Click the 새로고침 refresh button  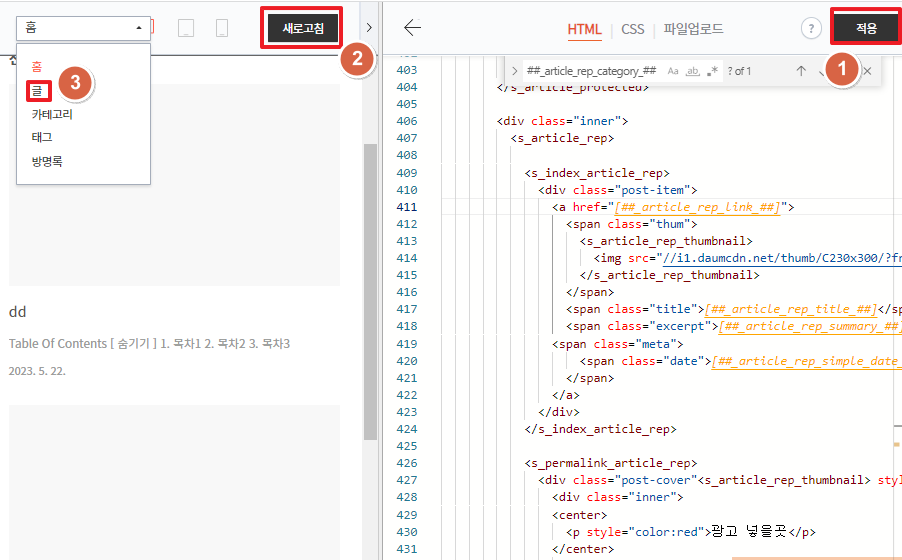(303, 28)
